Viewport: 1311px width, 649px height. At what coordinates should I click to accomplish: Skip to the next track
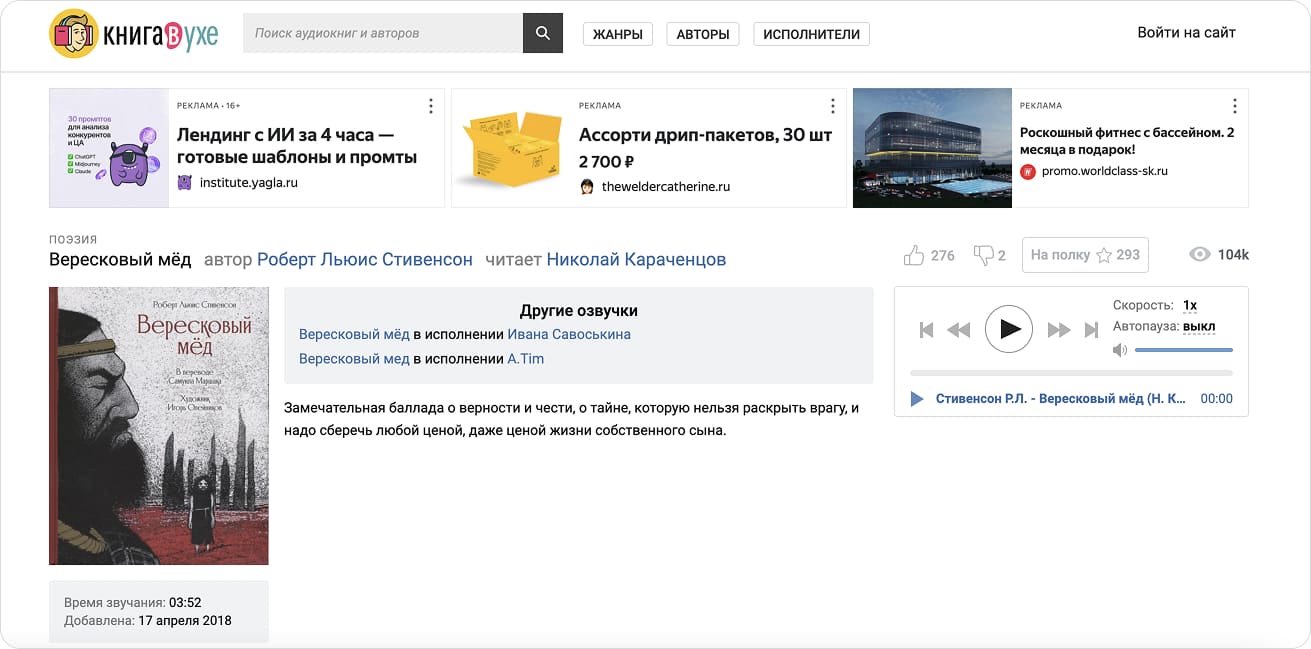[x=1091, y=329]
